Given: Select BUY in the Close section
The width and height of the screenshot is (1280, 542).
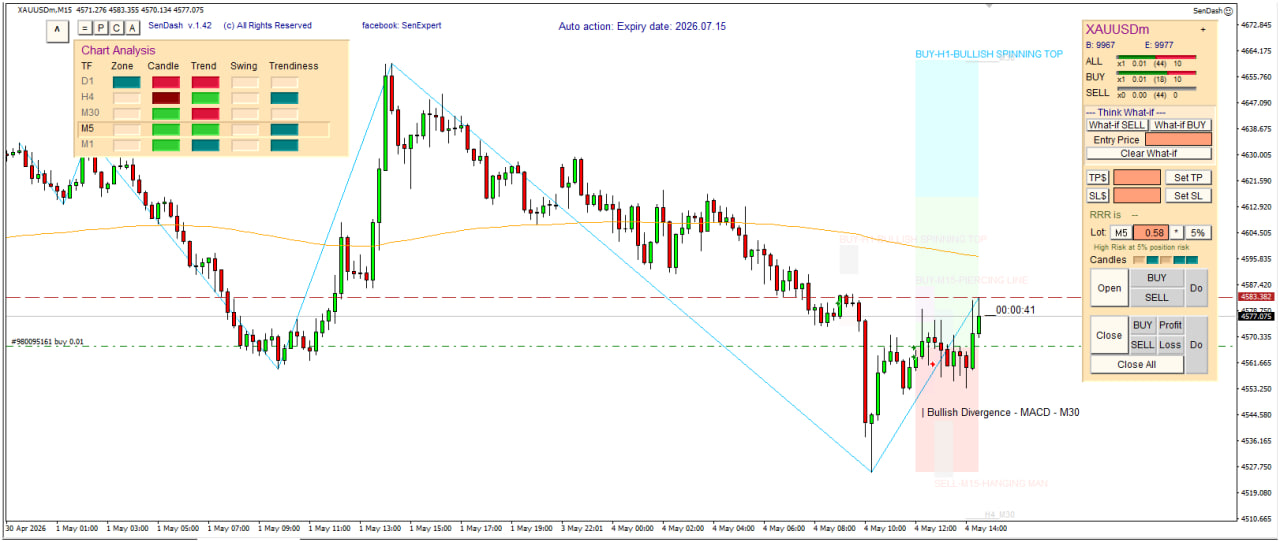Looking at the screenshot, I should pos(1142,325).
